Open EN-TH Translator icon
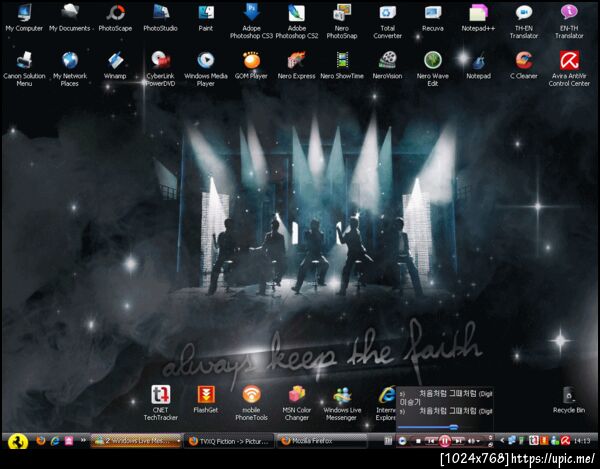This screenshot has height=469, width=600. click(569, 21)
